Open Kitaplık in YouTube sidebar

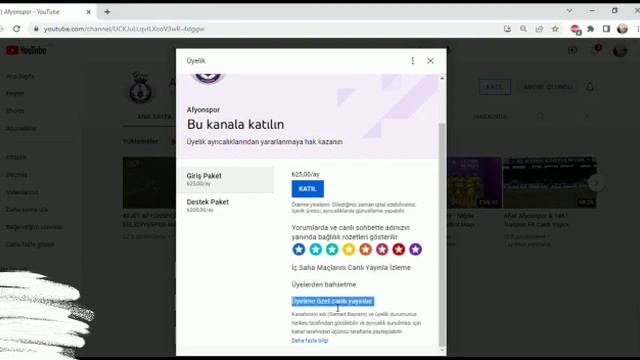16,157
